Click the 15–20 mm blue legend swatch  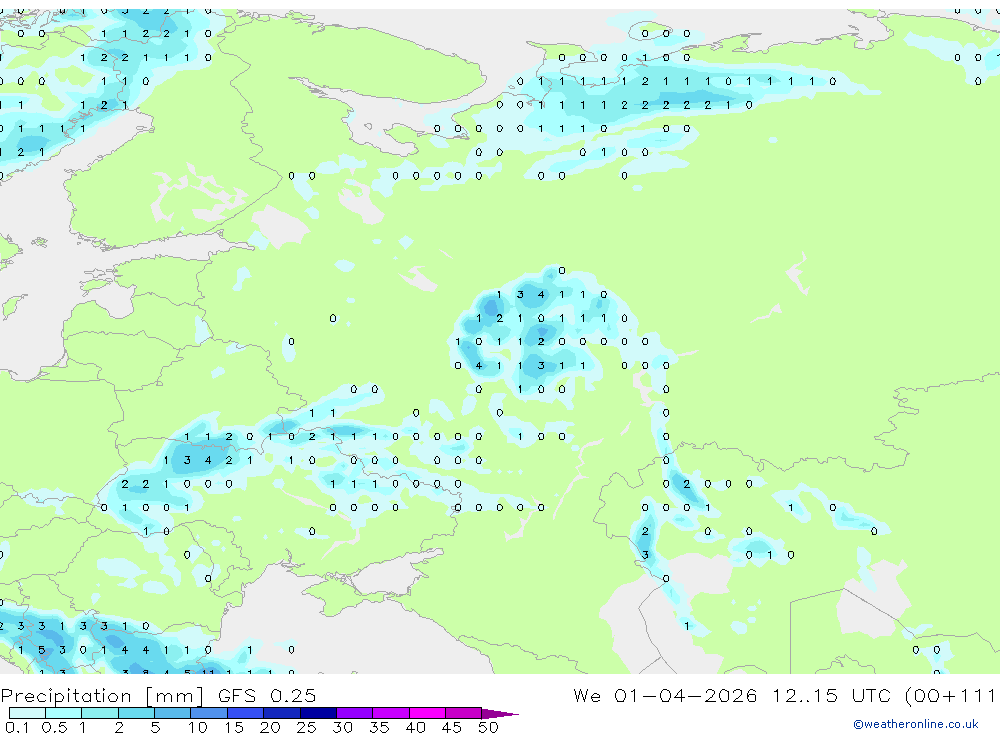(x=246, y=713)
